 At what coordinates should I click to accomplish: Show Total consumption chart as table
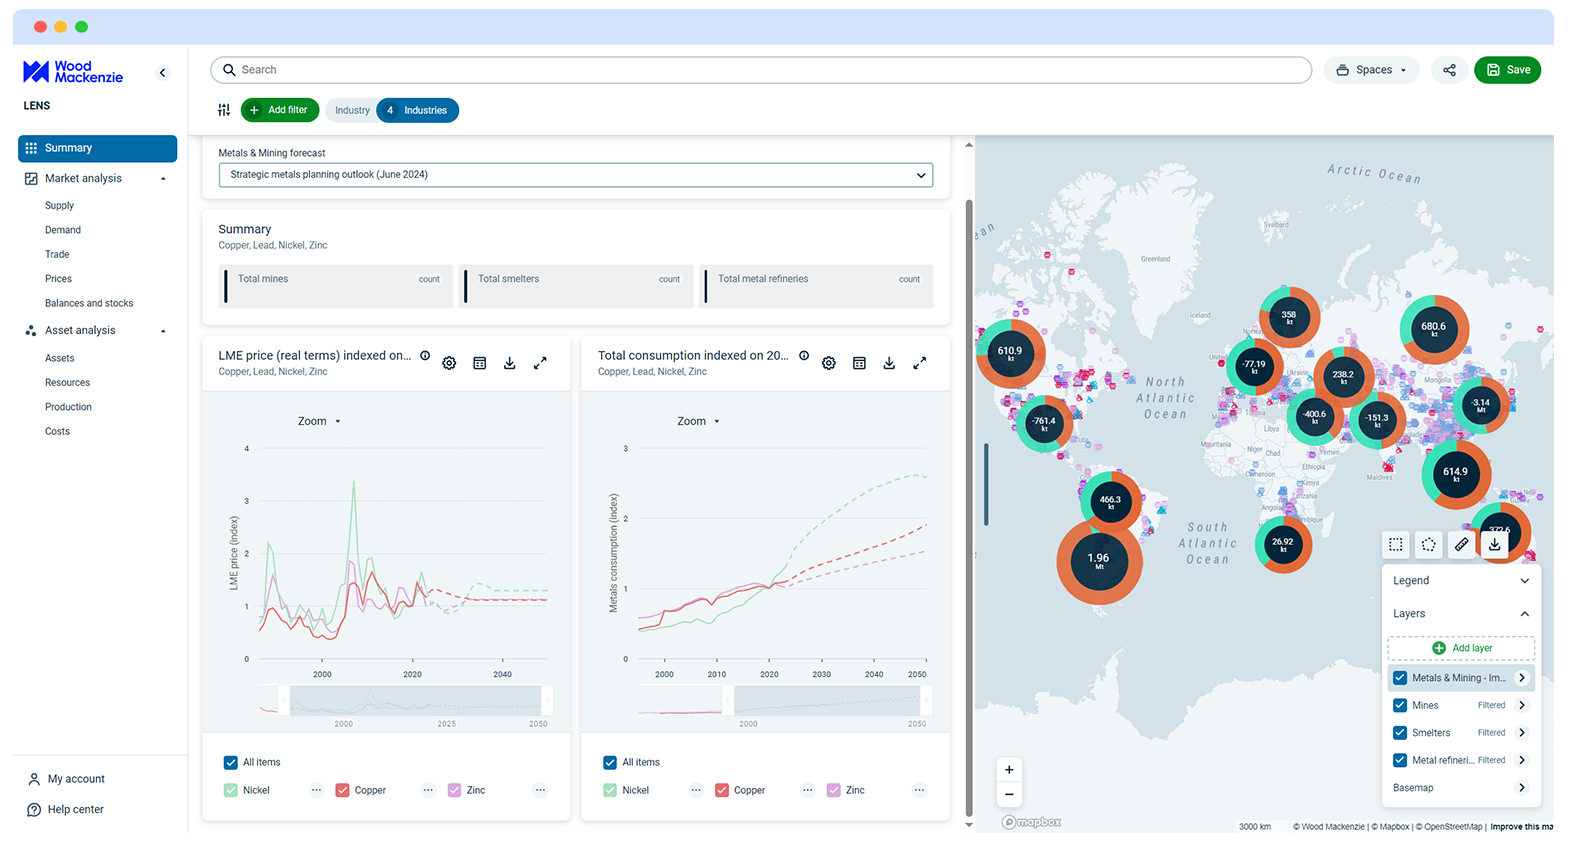pyautogui.click(x=859, y=363)
